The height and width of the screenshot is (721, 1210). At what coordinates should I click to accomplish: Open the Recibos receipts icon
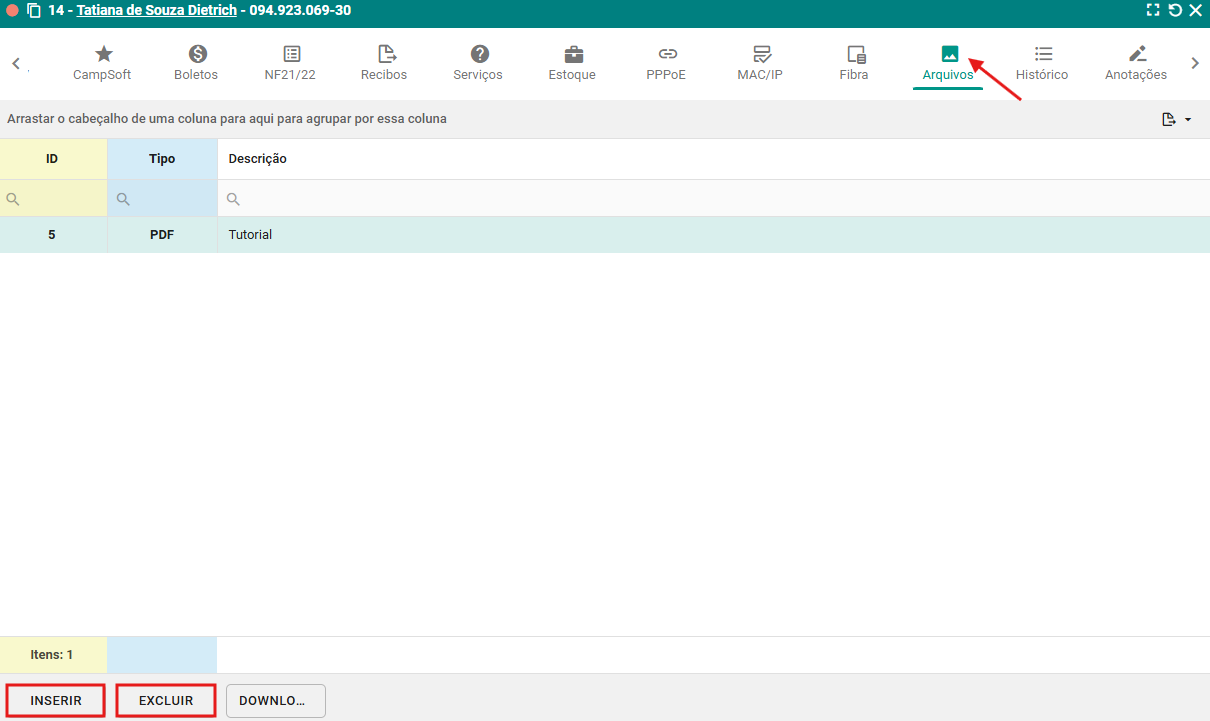385,55
